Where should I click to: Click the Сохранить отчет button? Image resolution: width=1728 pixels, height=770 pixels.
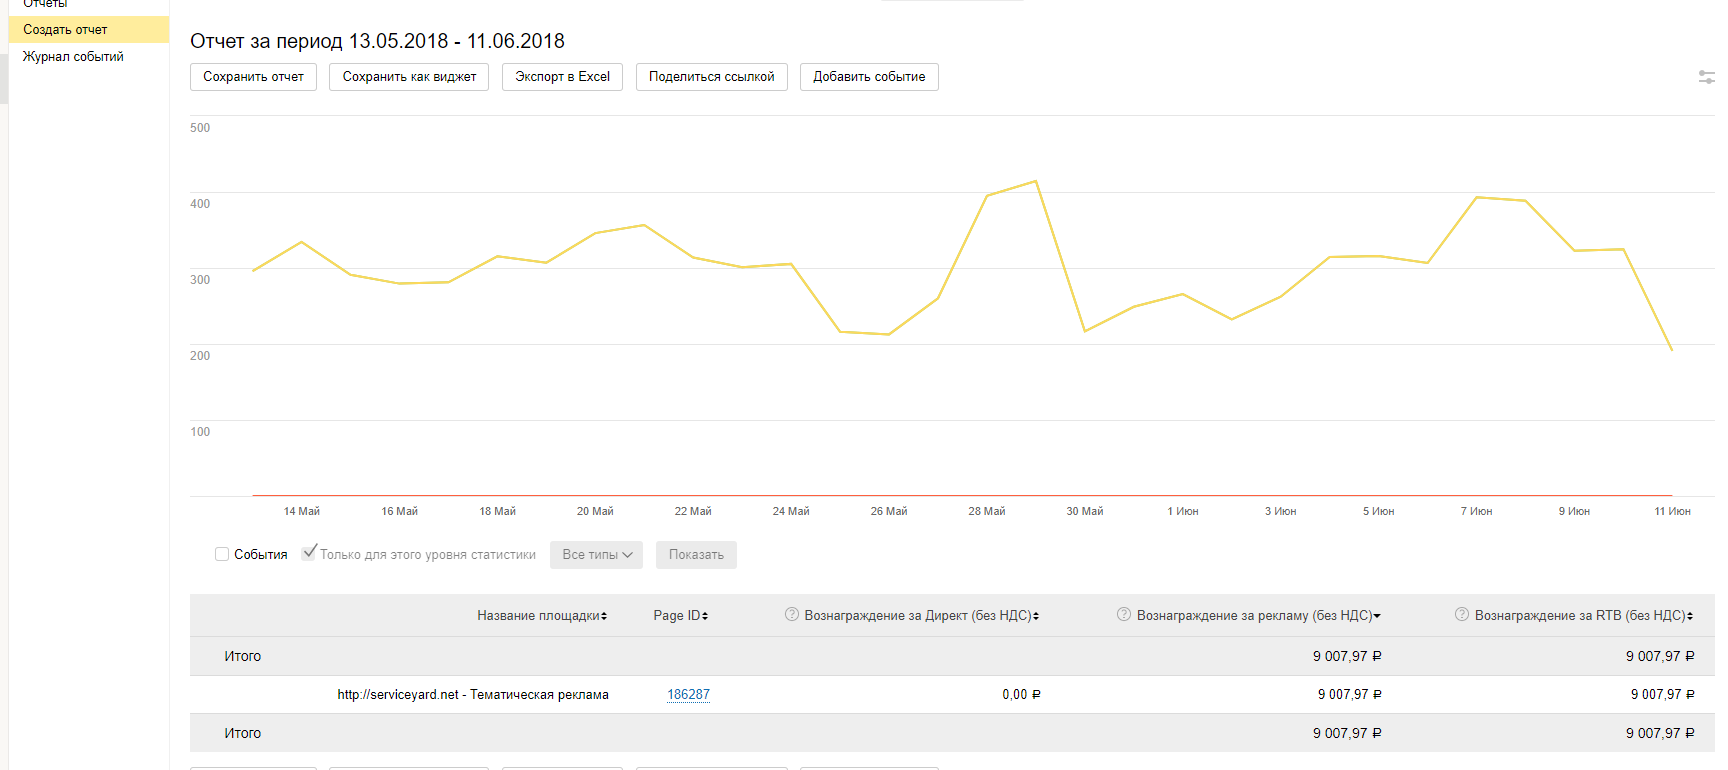(x=253, y=77)
